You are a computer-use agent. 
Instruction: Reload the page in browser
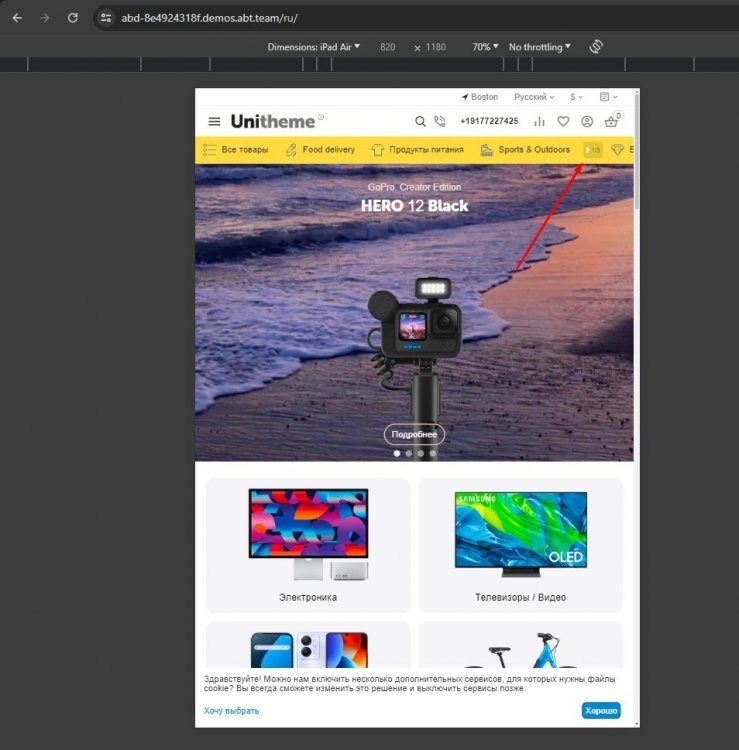pyautogui.click(x=72, y=18)
